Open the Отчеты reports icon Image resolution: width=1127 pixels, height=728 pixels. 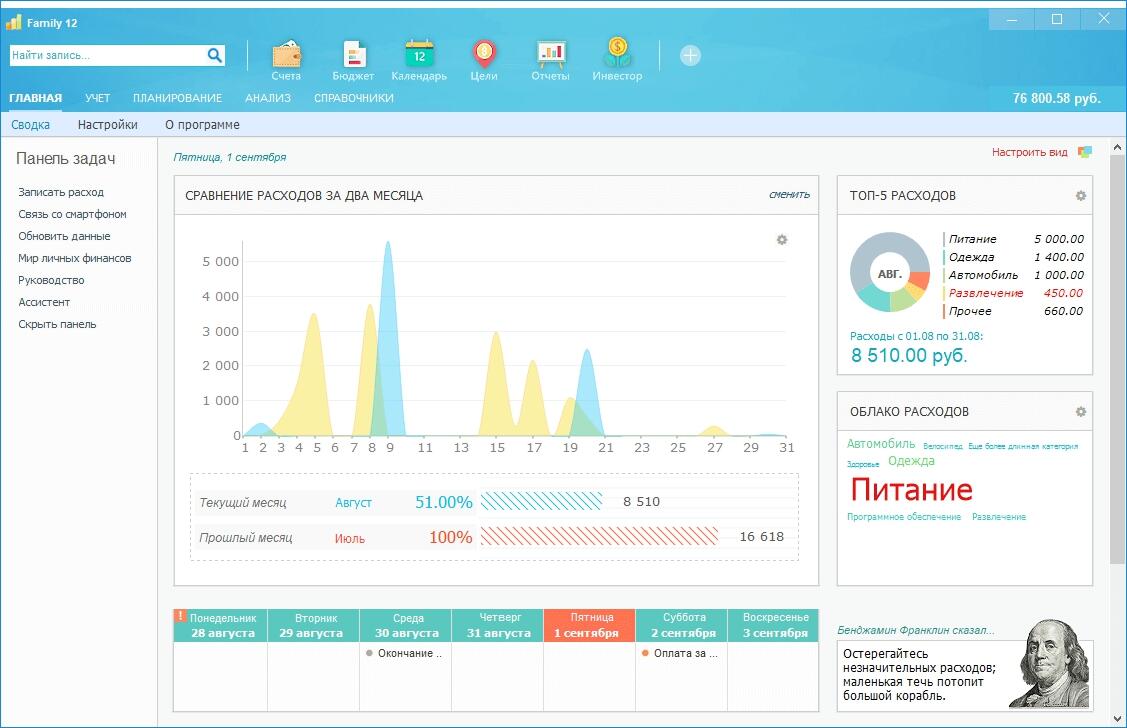coord(550,54)
